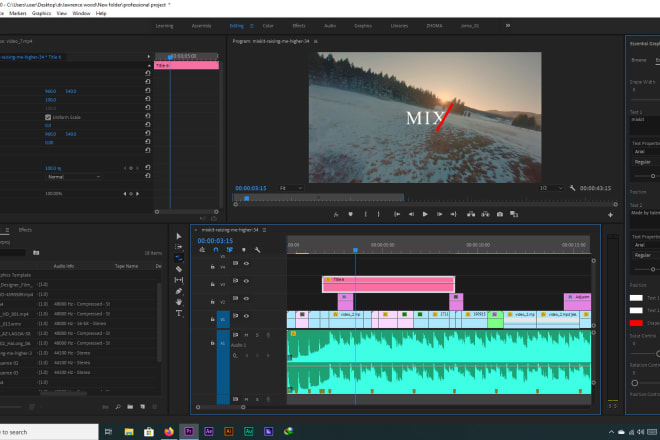Click the timeline playhead marker
This screenshot has height=440, width=660.
click(x=355, y=250)
